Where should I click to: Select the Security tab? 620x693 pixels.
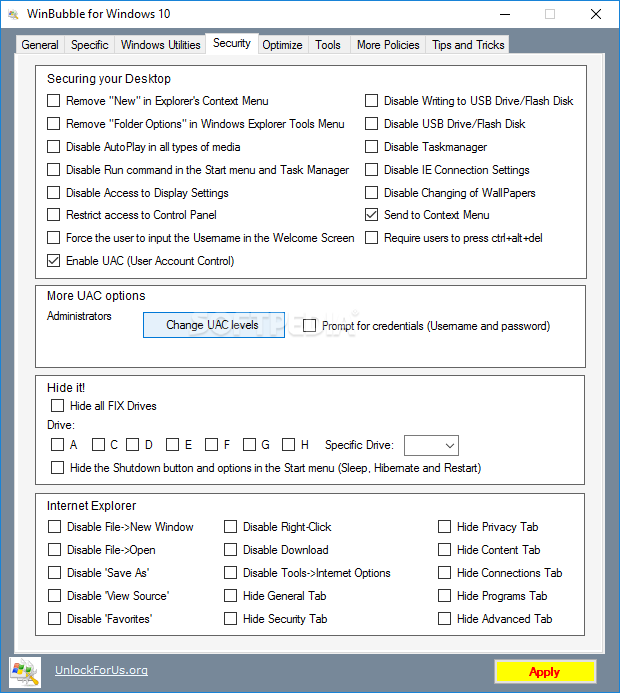point(232,43)
